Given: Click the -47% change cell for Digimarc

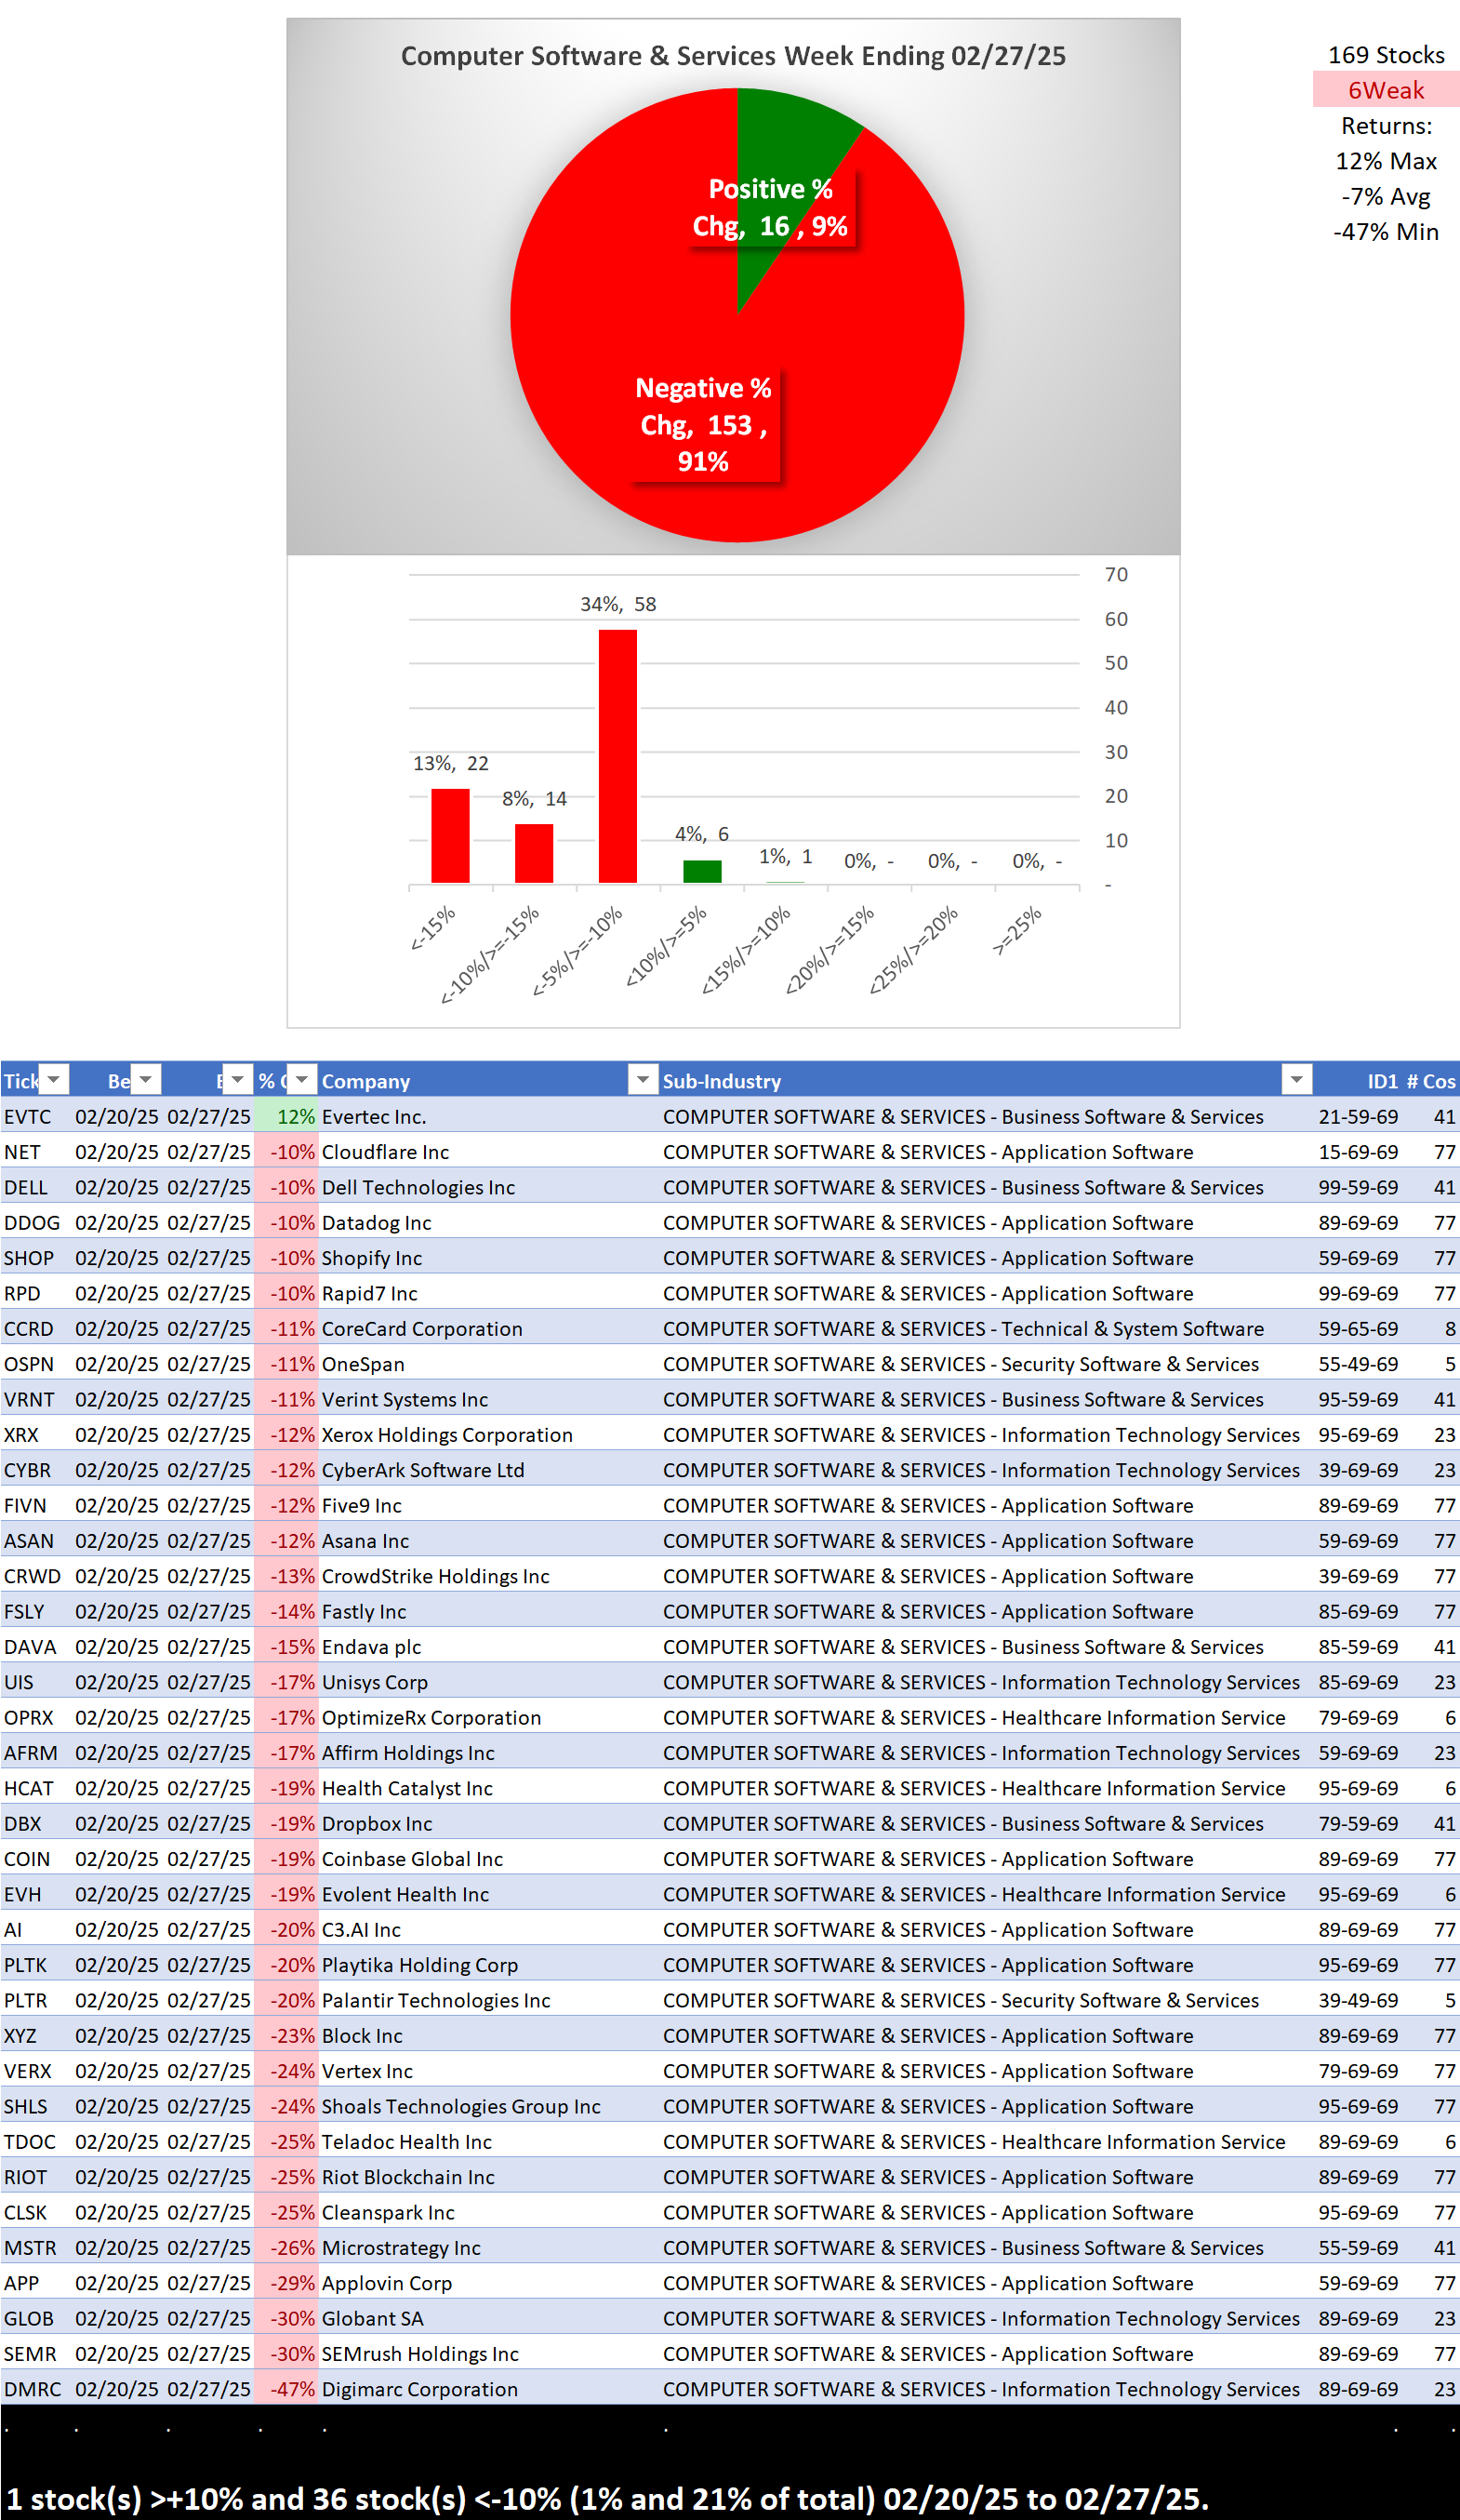Looking at the screenshot, I should 286,2389.
